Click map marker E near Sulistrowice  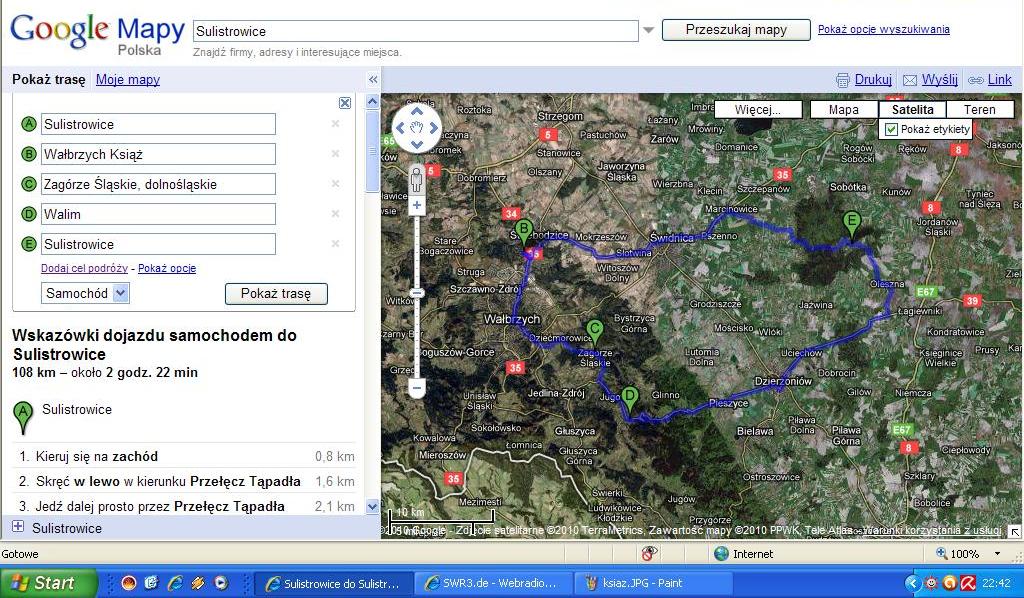[852, 223]
